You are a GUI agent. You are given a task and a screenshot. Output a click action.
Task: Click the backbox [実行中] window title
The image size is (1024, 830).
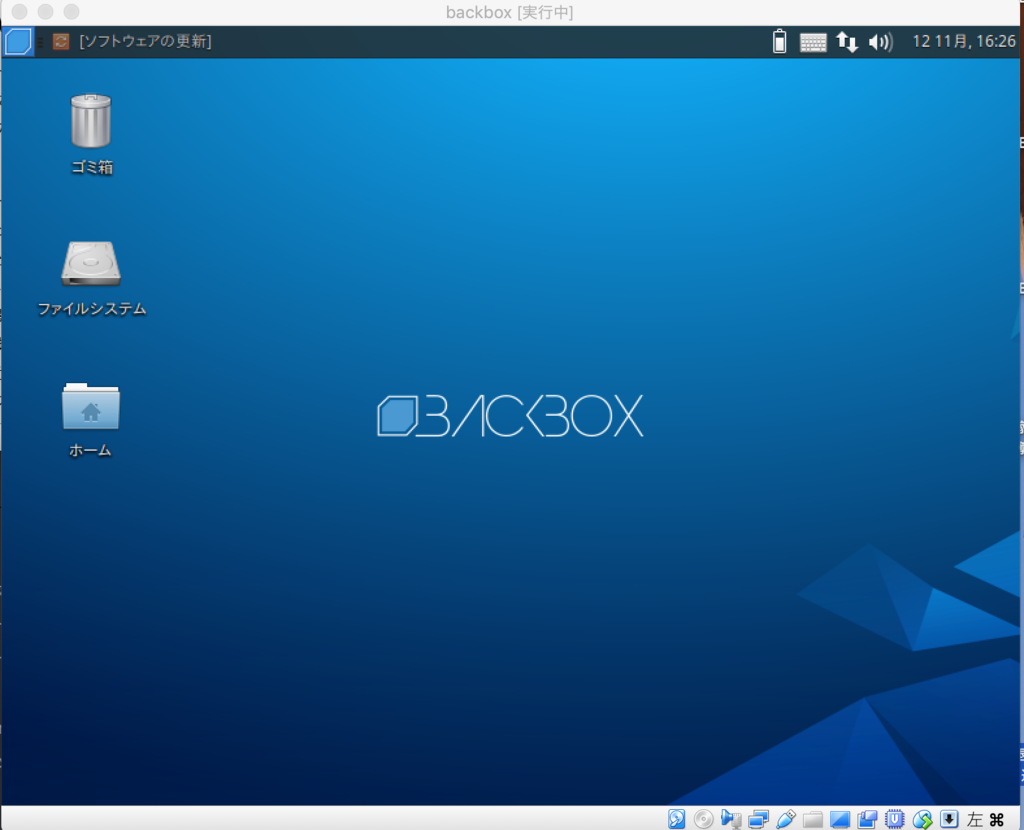pyautogui.click(x=509, y=12)
